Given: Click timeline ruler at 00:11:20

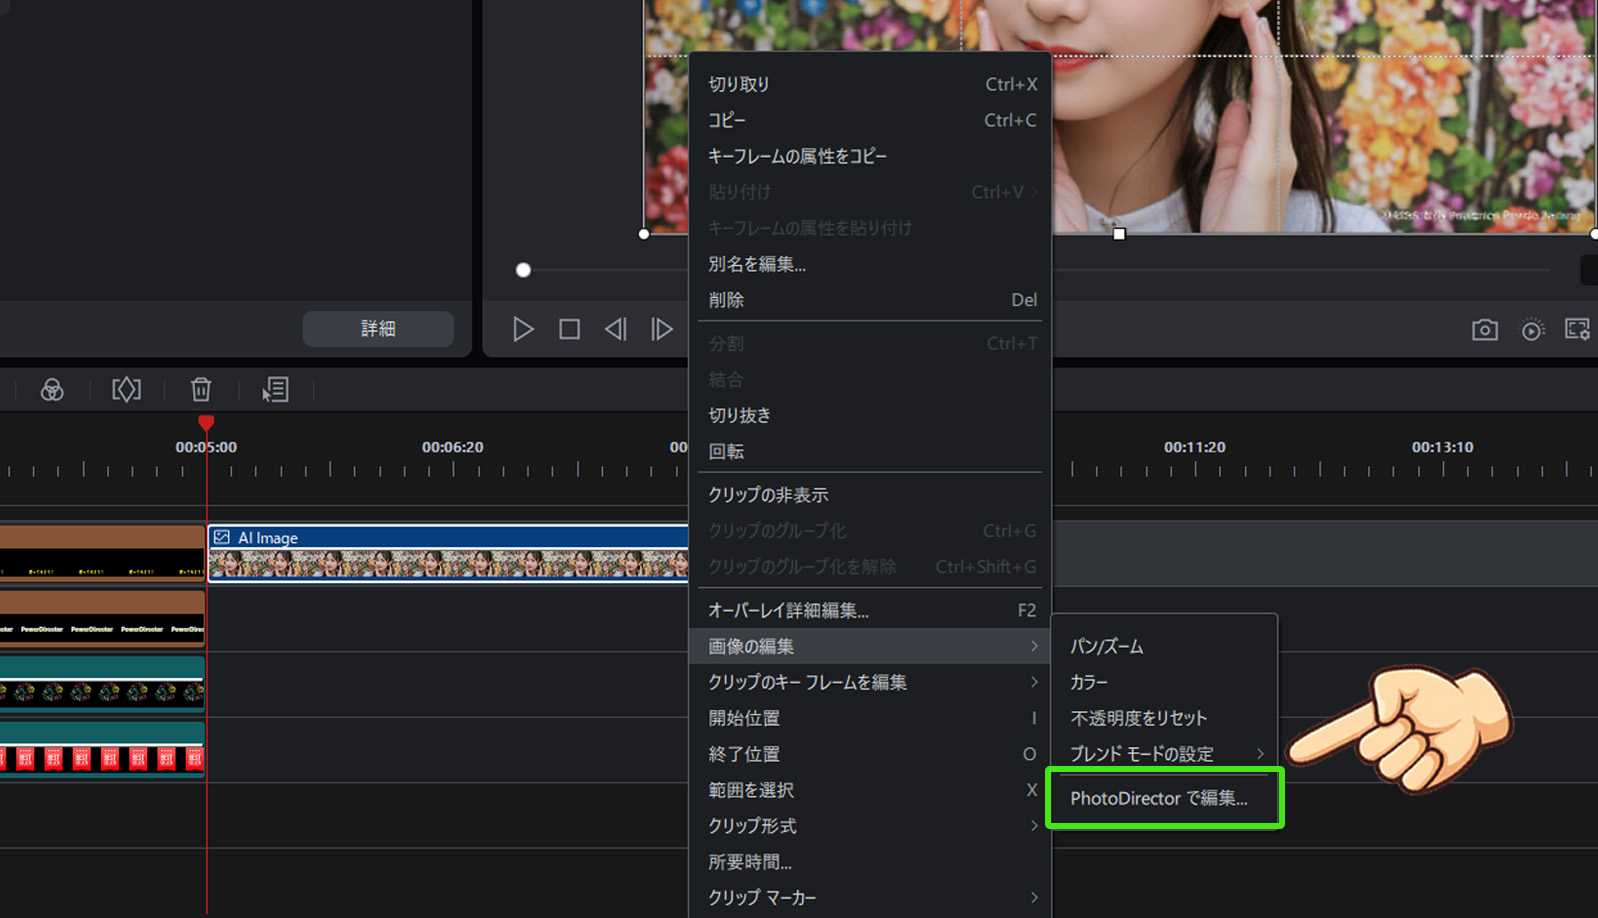Looking at the screenshot, I should [x=1194, y=447].
